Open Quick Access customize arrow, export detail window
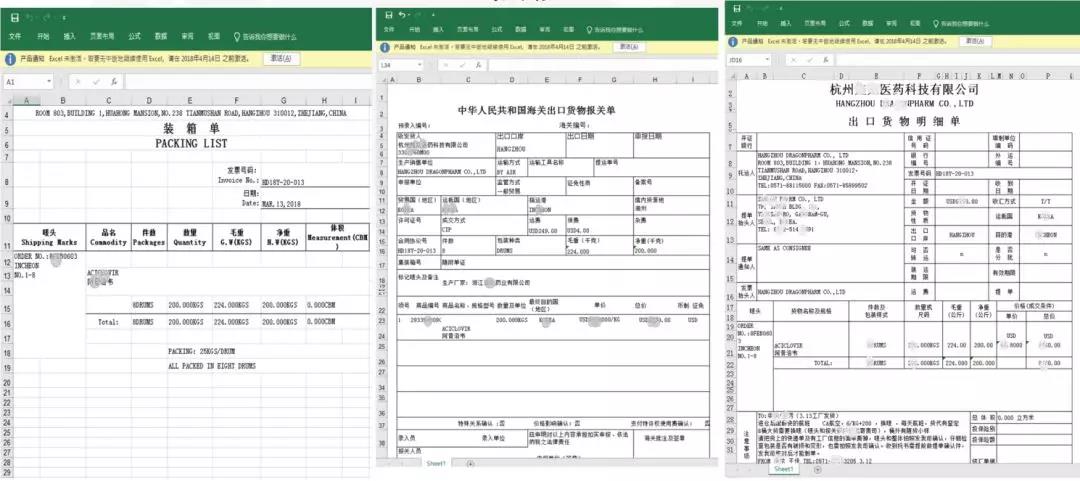Screen dimensions: 1080x481 pyautogui.click(x=781, y=9)
